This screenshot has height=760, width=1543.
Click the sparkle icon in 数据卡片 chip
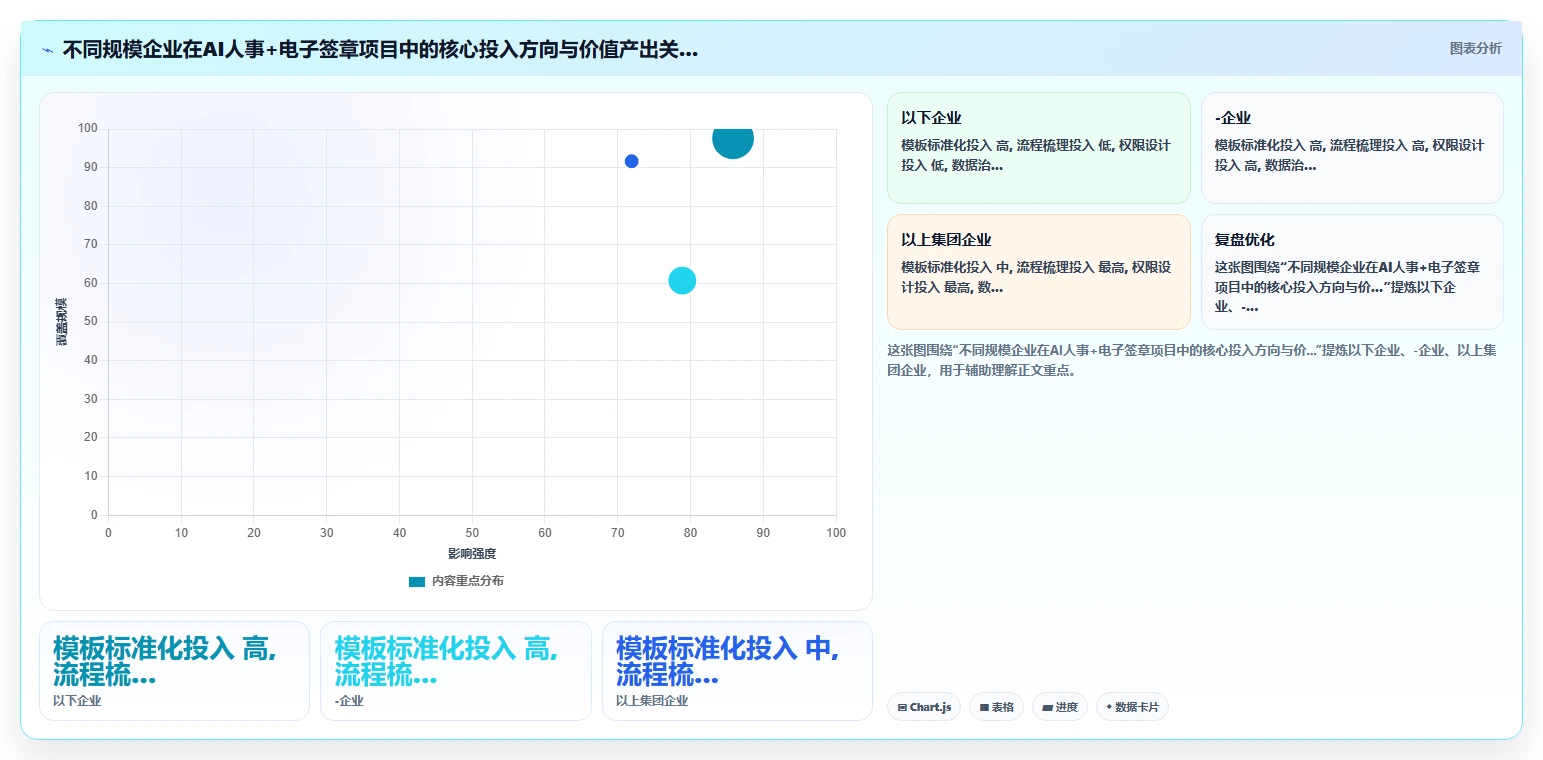(x=1109, y=707)
